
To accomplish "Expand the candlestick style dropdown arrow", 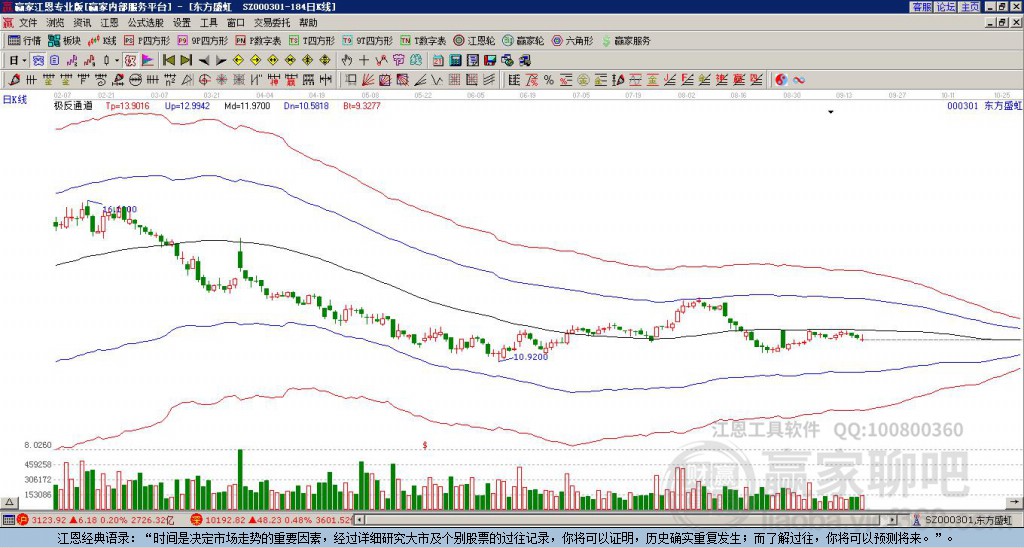I will pyautogui.click(x=117, y=61).
